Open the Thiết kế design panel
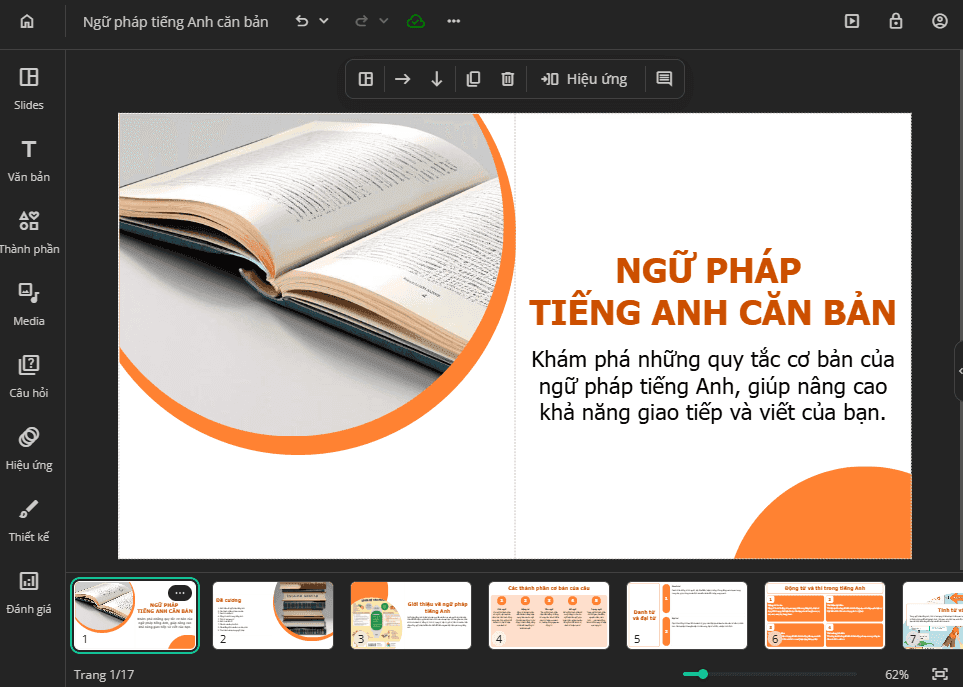This screenshot has width=963, height=687. click(29, 521)
